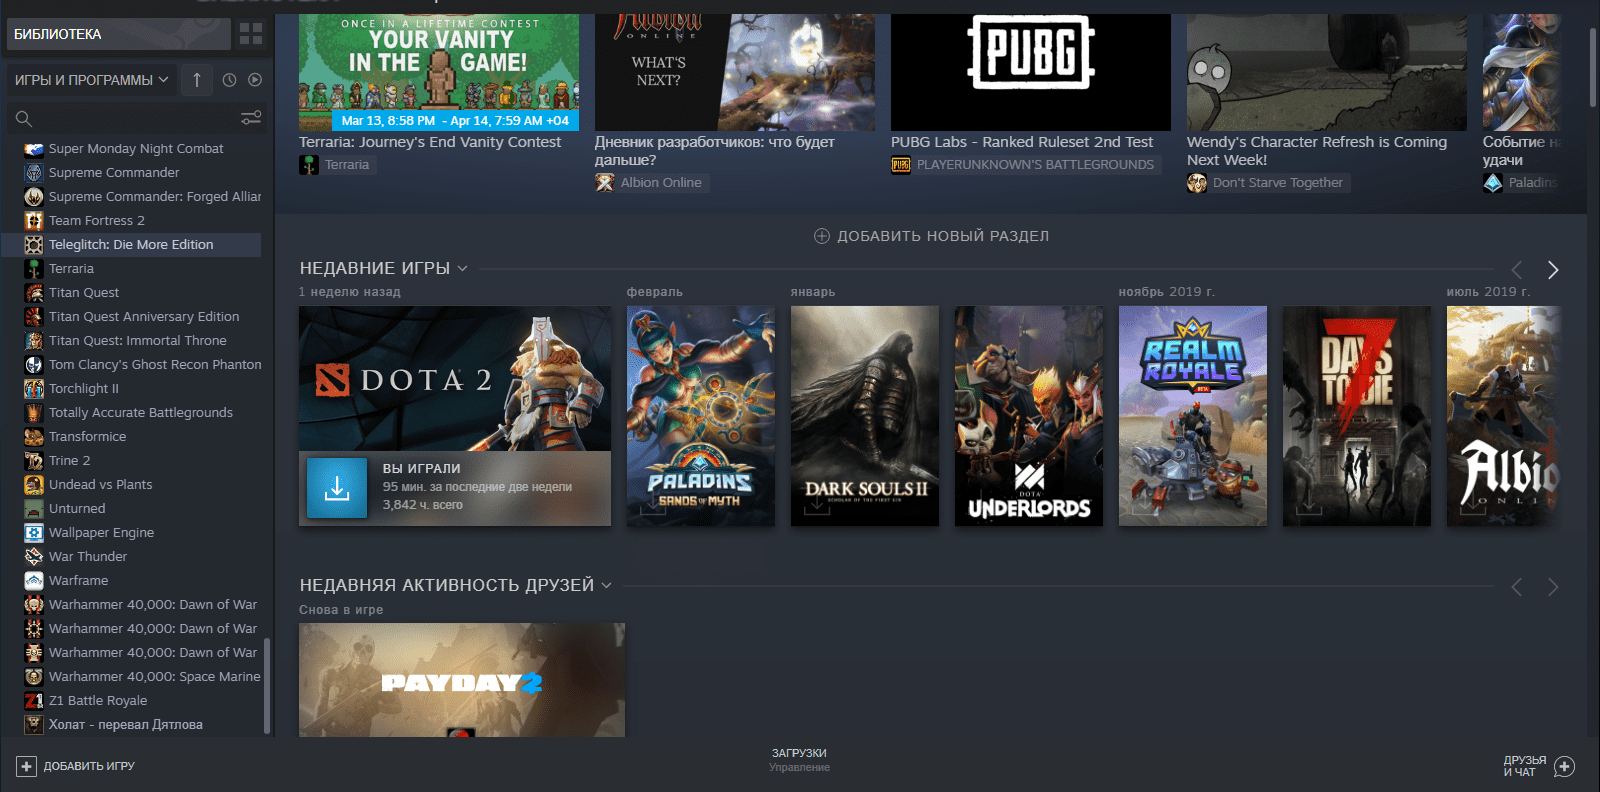The width and height of the screenshot is (1600, 792).
Task: Click the Terraria news game tag
Action: (337, 165)
